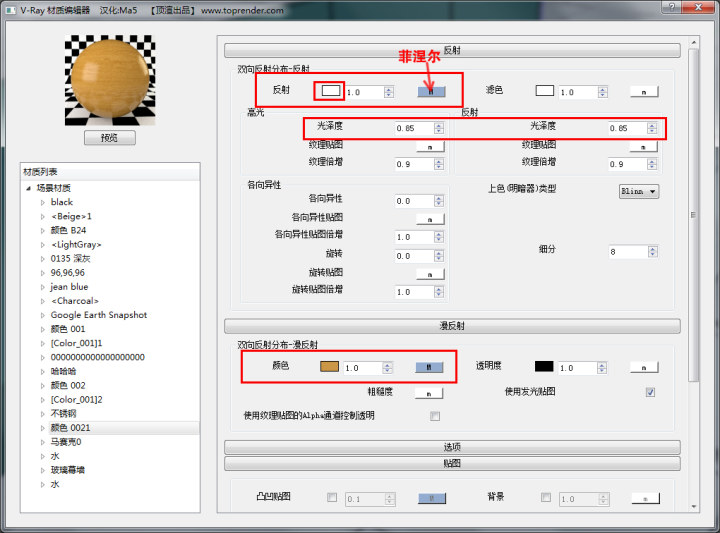Viewport: 720px width, 533px height.
Task: Select the 0135 深灰 material
Action: pyautogui.click(x=70, y=259)
